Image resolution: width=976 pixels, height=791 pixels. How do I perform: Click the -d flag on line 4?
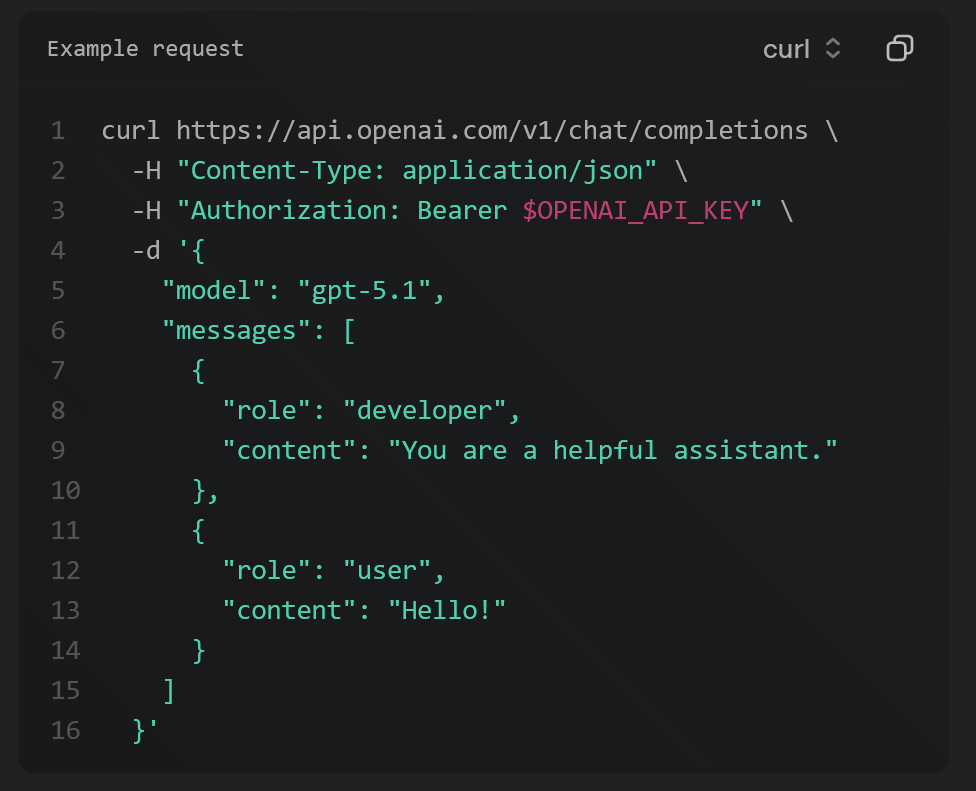pyautogui.click(x=146, y=251)
